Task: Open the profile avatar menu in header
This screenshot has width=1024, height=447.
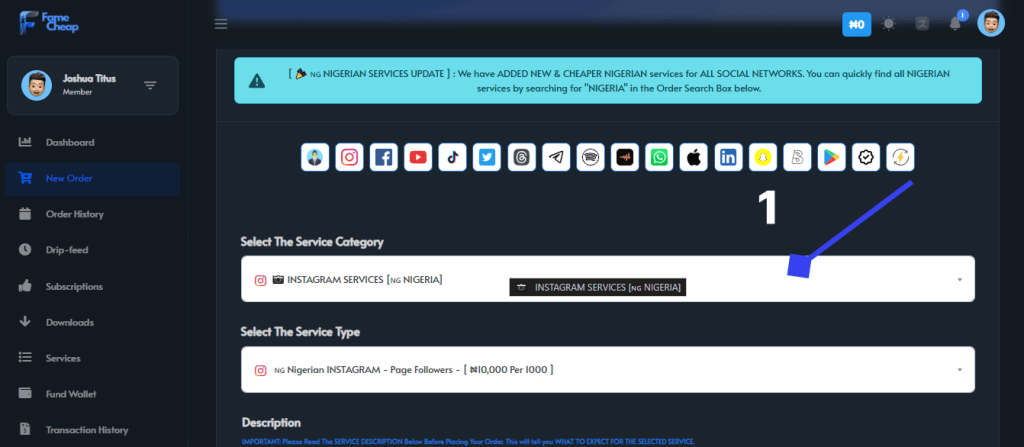Action: (991, 23)
